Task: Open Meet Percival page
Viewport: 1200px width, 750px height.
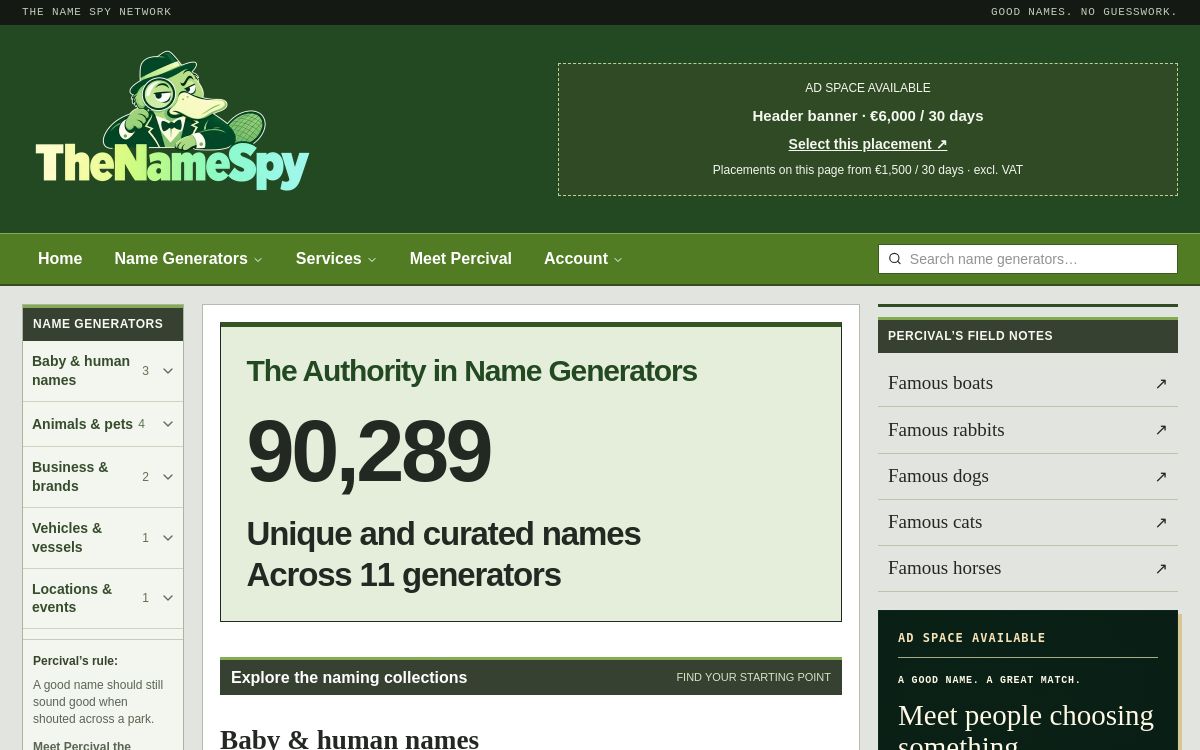Action: [x=461, y=259]
